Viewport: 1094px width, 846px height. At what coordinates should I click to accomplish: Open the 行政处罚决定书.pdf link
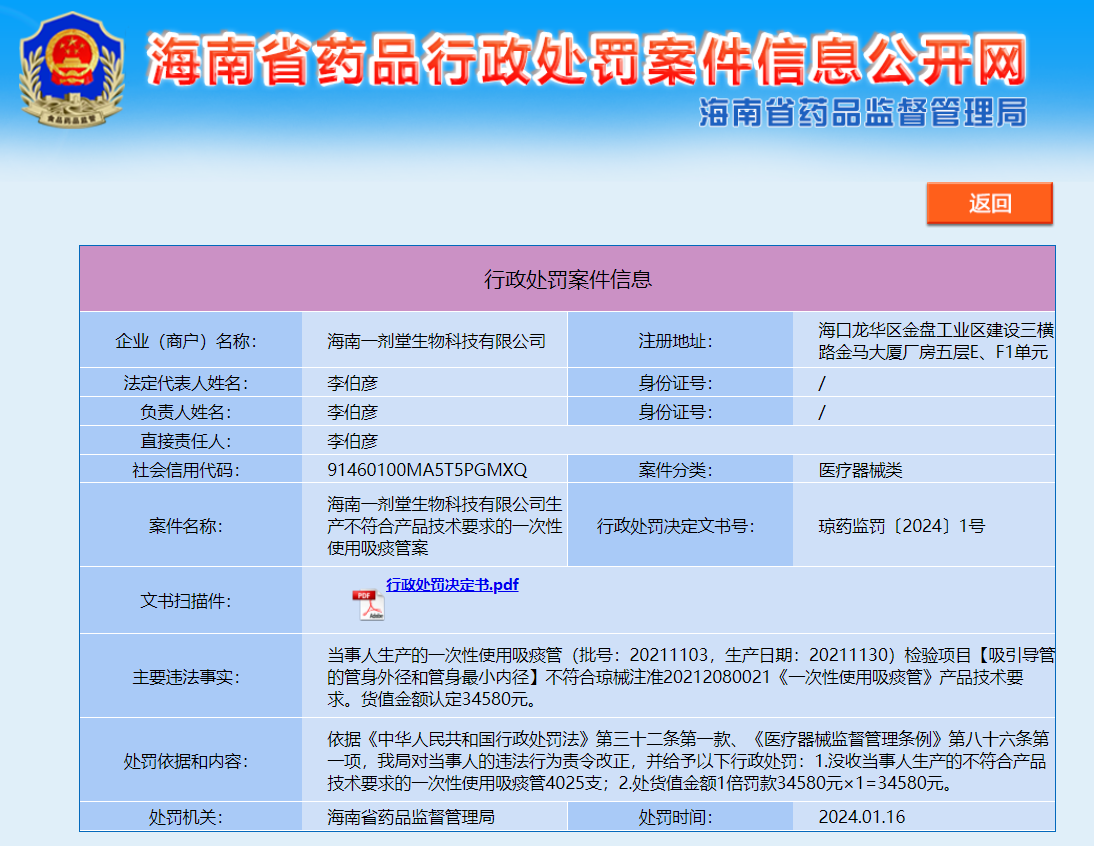(452, 584)
